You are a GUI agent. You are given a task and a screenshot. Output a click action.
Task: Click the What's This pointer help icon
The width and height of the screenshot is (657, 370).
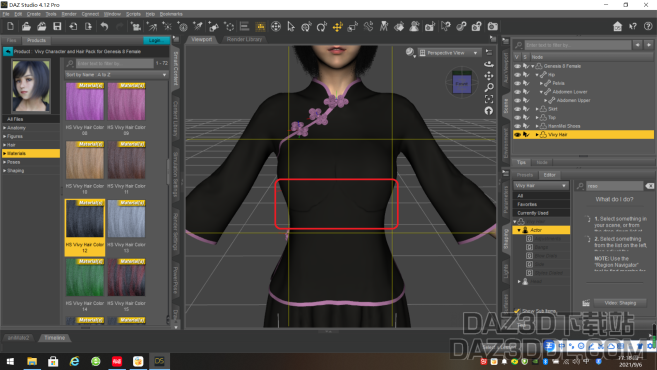tap(633, 27)
